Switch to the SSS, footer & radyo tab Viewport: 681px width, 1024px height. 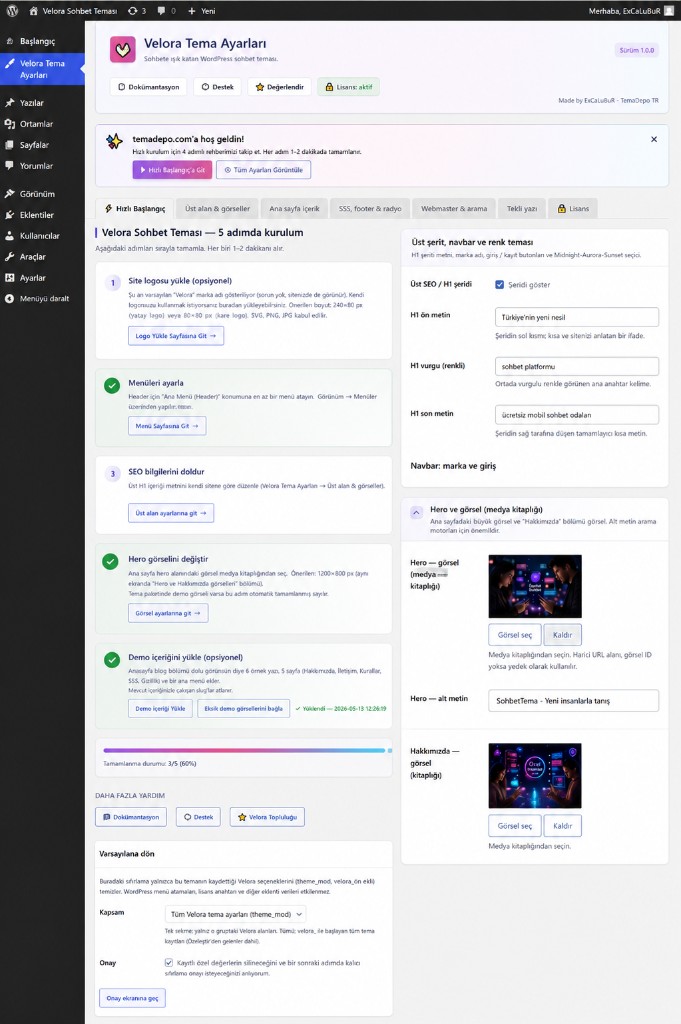point(370,208)
